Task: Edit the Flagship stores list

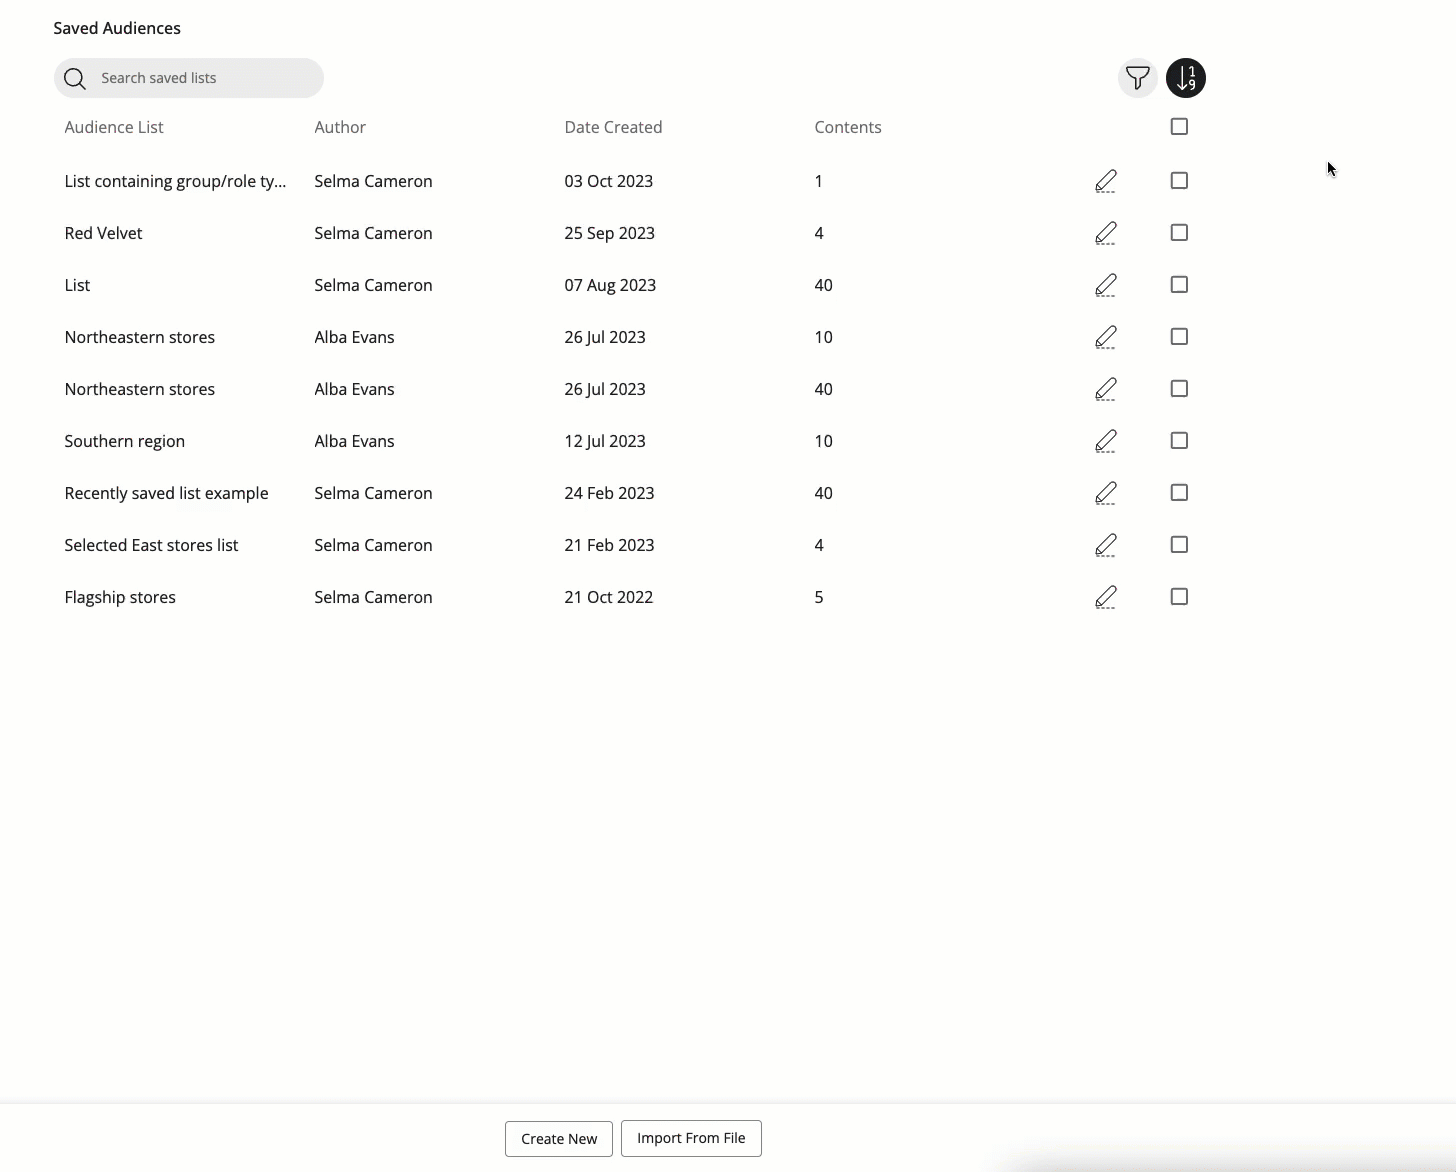Action: coord(1105,597)
